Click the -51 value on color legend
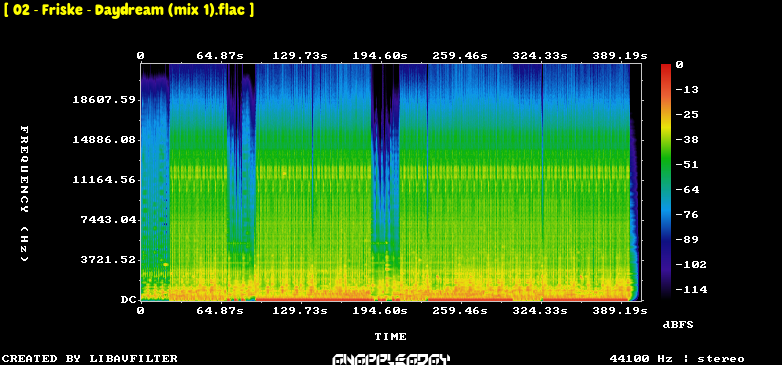Viewport: 782px width, 365px height. point(687,165)
